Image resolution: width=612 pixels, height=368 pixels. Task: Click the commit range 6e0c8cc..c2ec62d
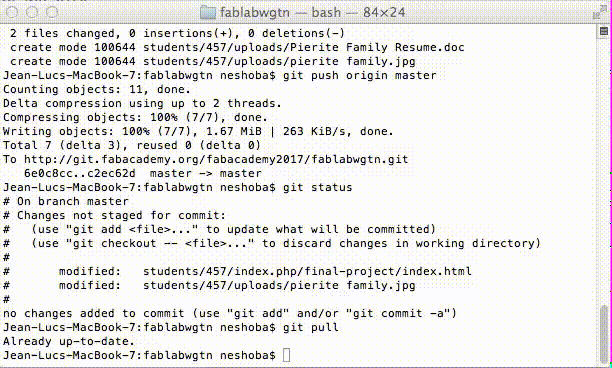(x=80, y=173)
